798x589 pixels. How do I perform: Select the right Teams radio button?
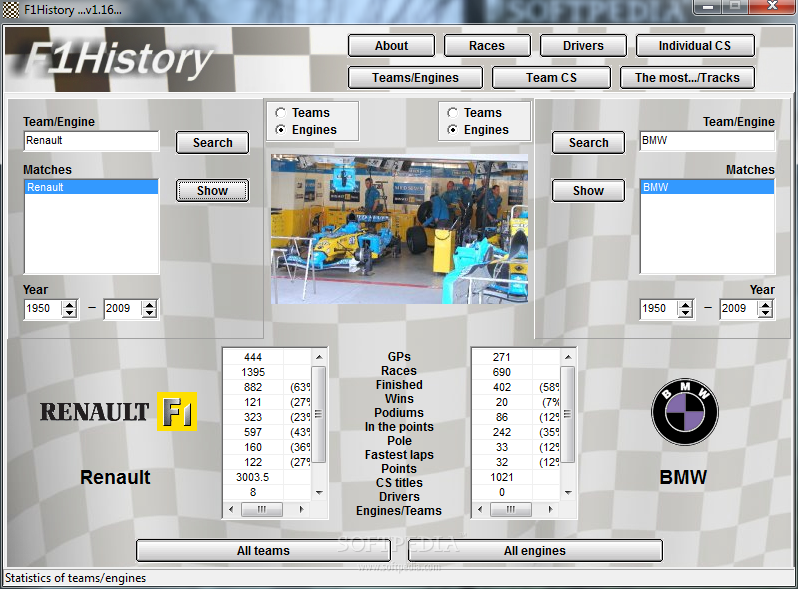pos(452,113)
